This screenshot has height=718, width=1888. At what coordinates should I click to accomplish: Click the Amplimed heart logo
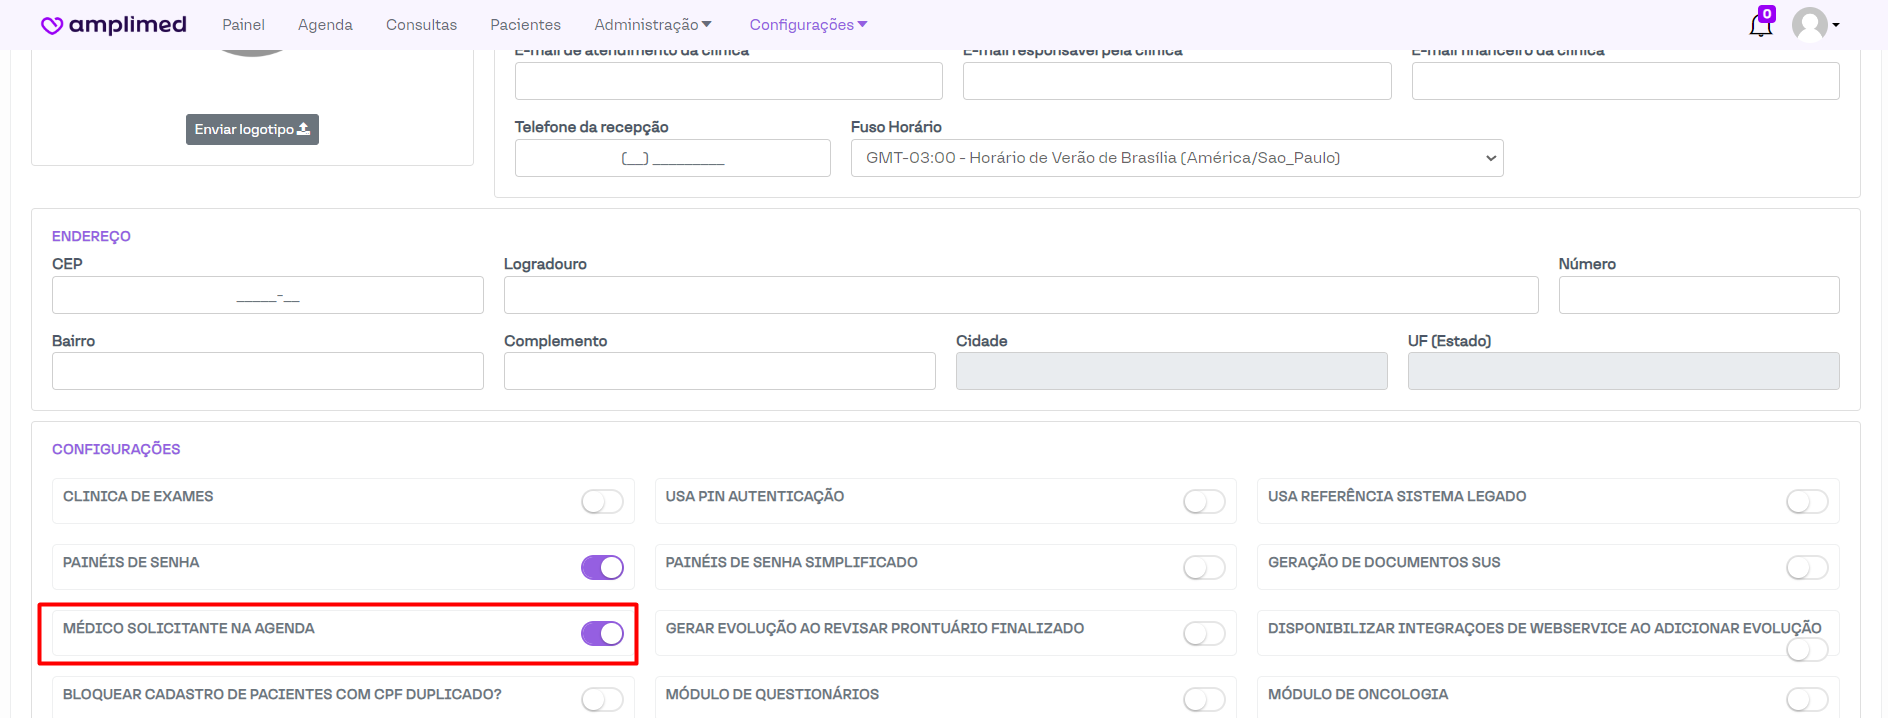click(x=52, y=25)
